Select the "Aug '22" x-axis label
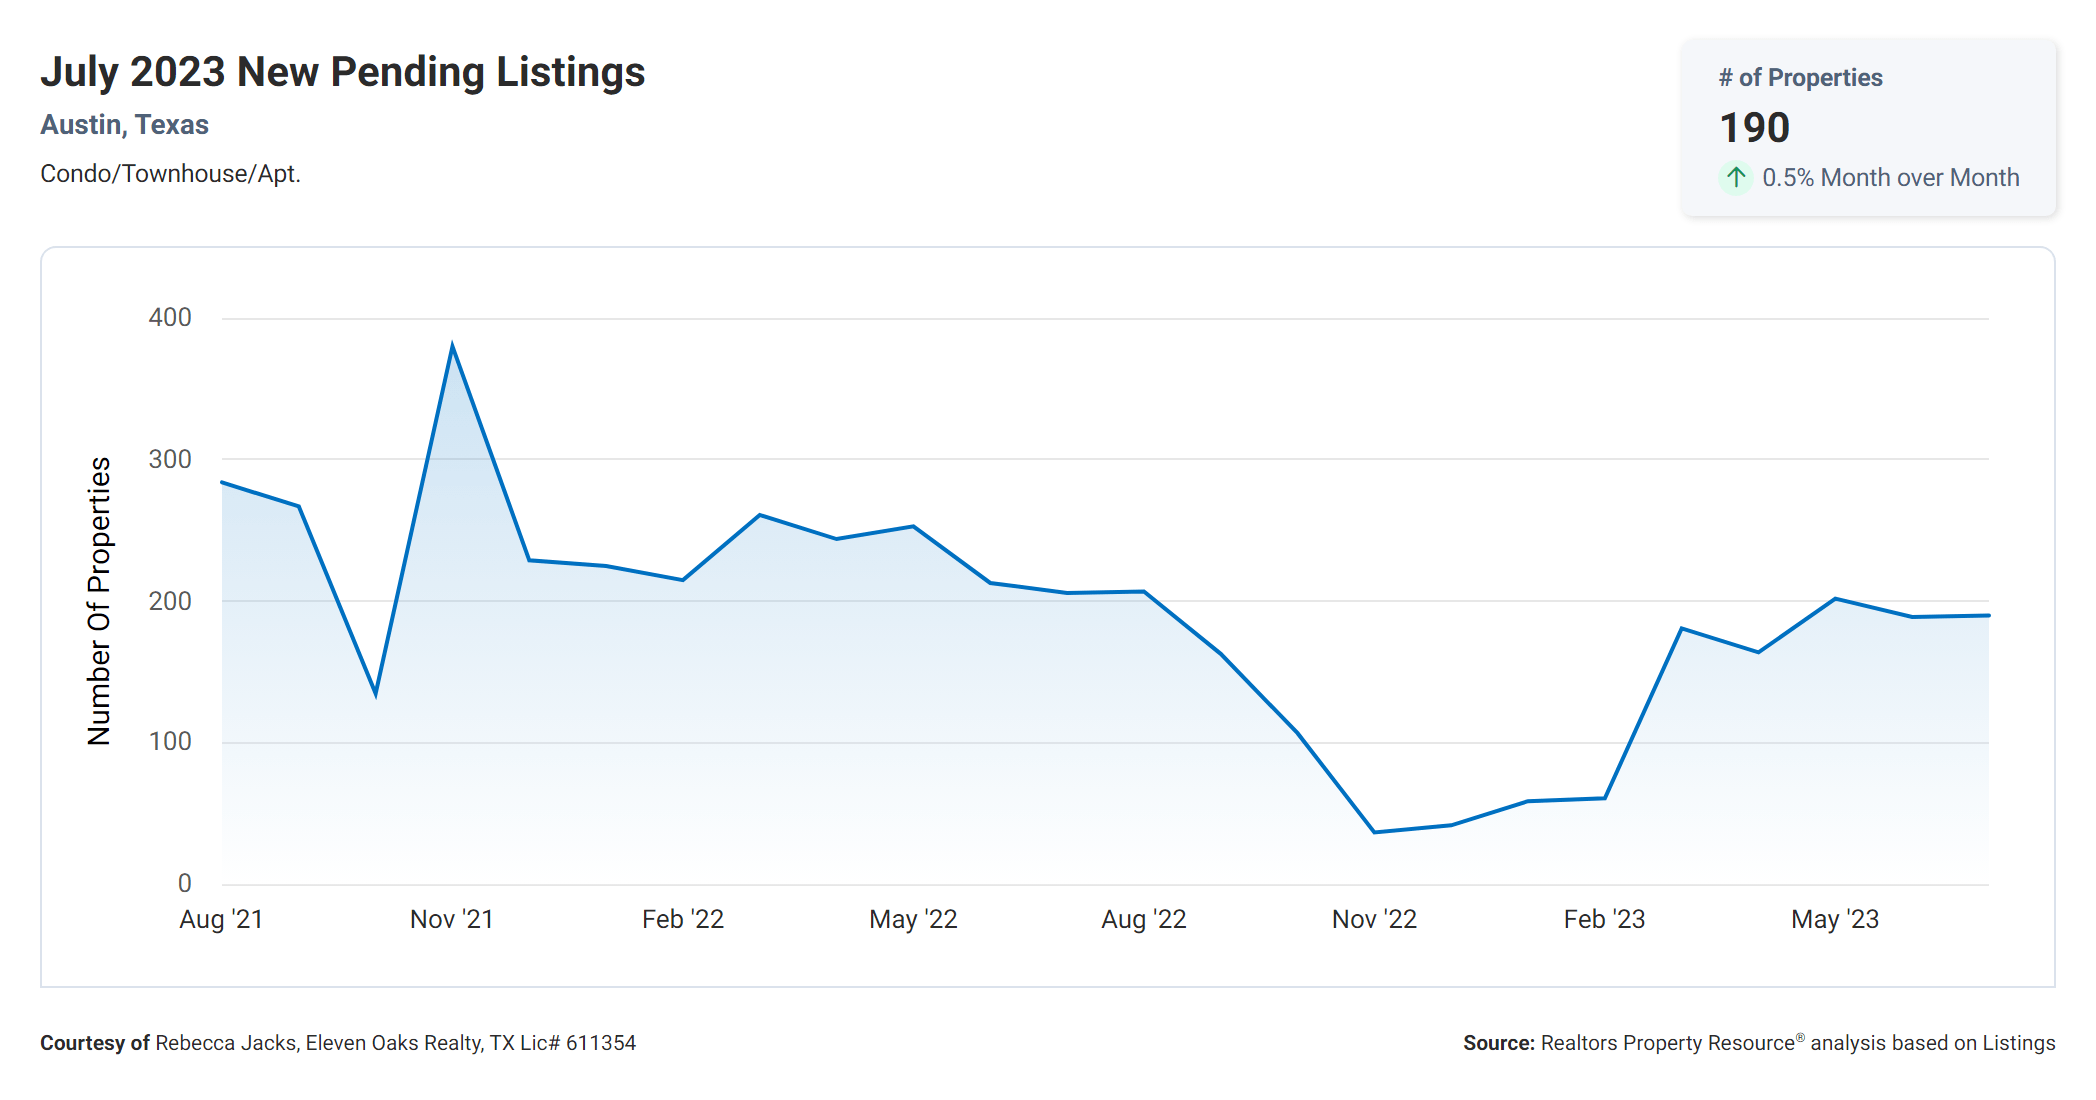The height and width of the screenshot is (1100, 2096). click(x=1144, y=920)
